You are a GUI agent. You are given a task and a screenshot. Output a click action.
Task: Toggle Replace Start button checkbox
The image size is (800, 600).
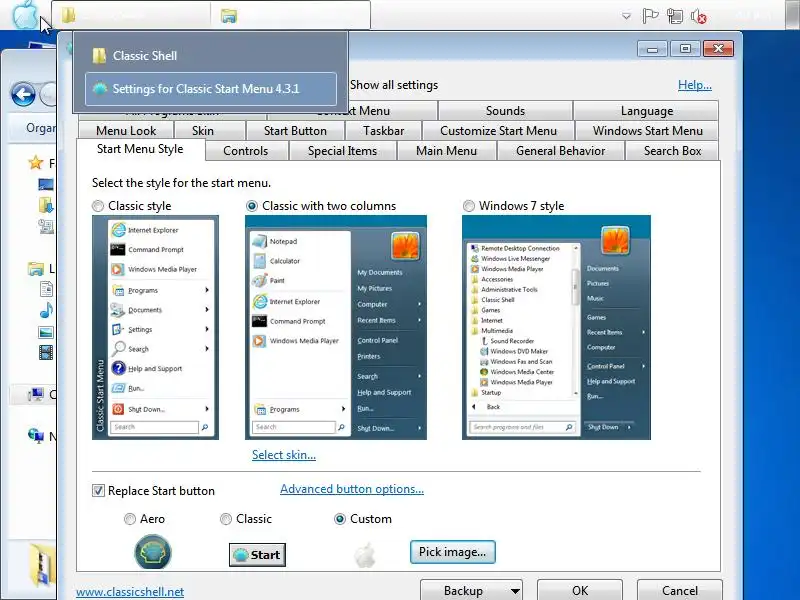pos(98,491)
